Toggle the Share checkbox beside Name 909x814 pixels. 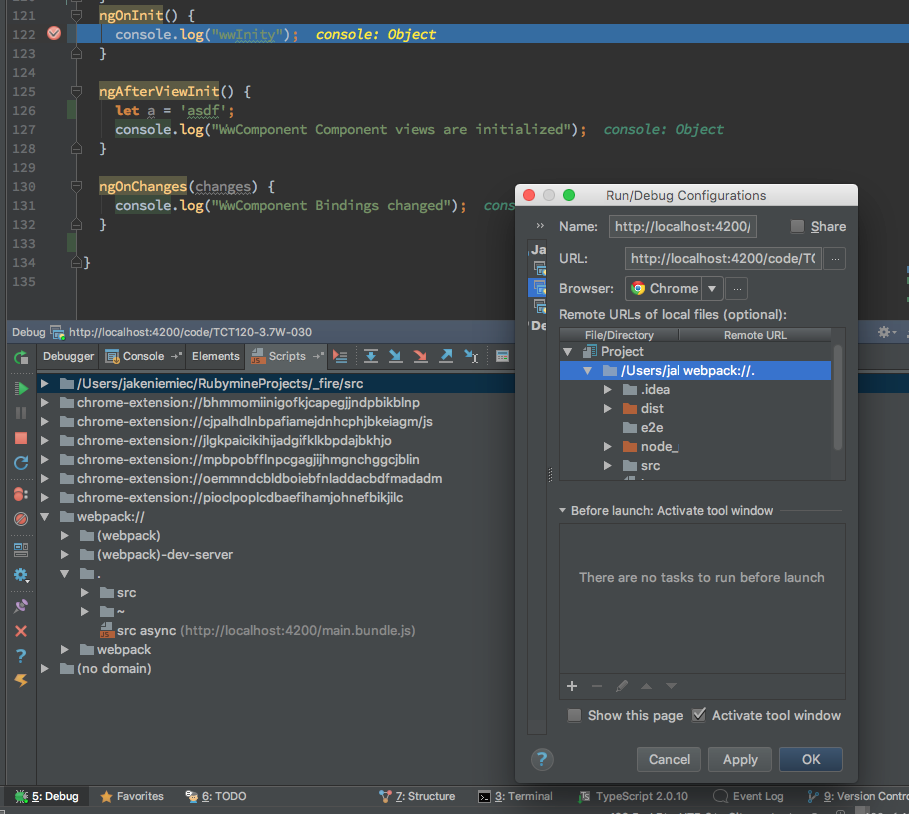pos(797,226)
